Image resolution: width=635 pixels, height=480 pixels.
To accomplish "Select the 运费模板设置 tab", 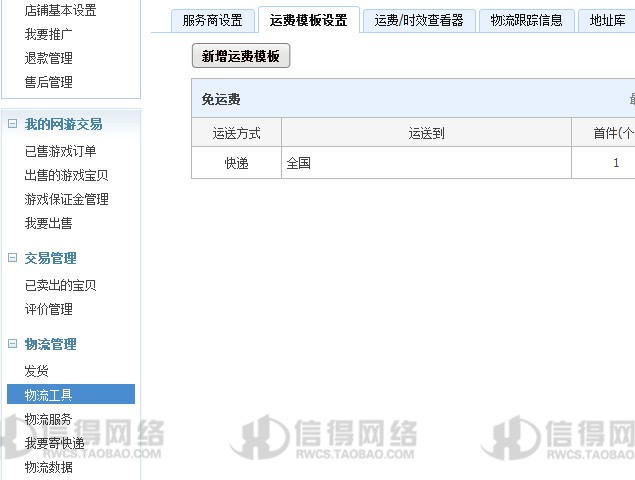I will tap(308, 20).
